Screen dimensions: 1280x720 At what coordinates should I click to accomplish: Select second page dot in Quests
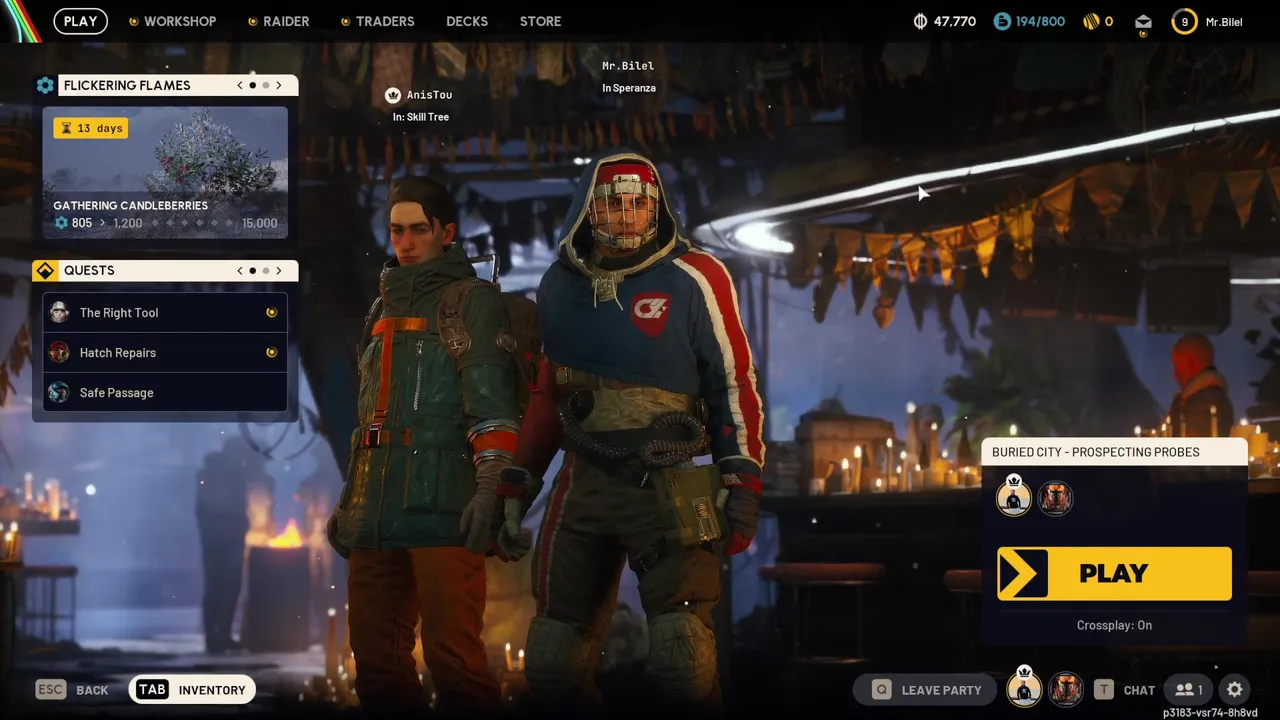tap(266, 270)
